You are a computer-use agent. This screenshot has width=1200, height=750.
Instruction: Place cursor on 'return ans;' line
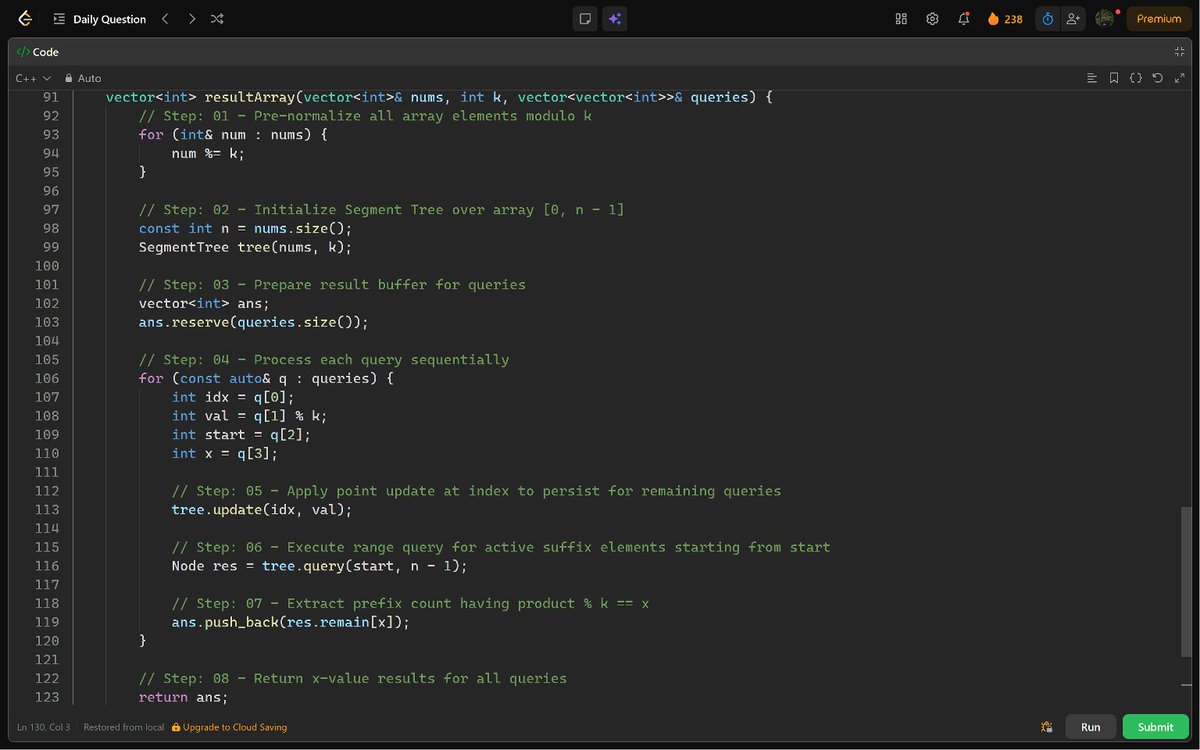coord(183,697)
